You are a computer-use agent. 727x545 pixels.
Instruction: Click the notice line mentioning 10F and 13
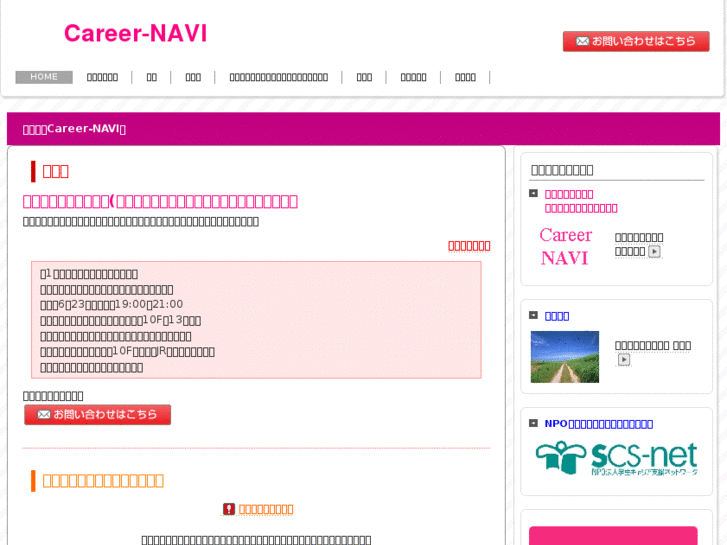(x=121, y=321)
